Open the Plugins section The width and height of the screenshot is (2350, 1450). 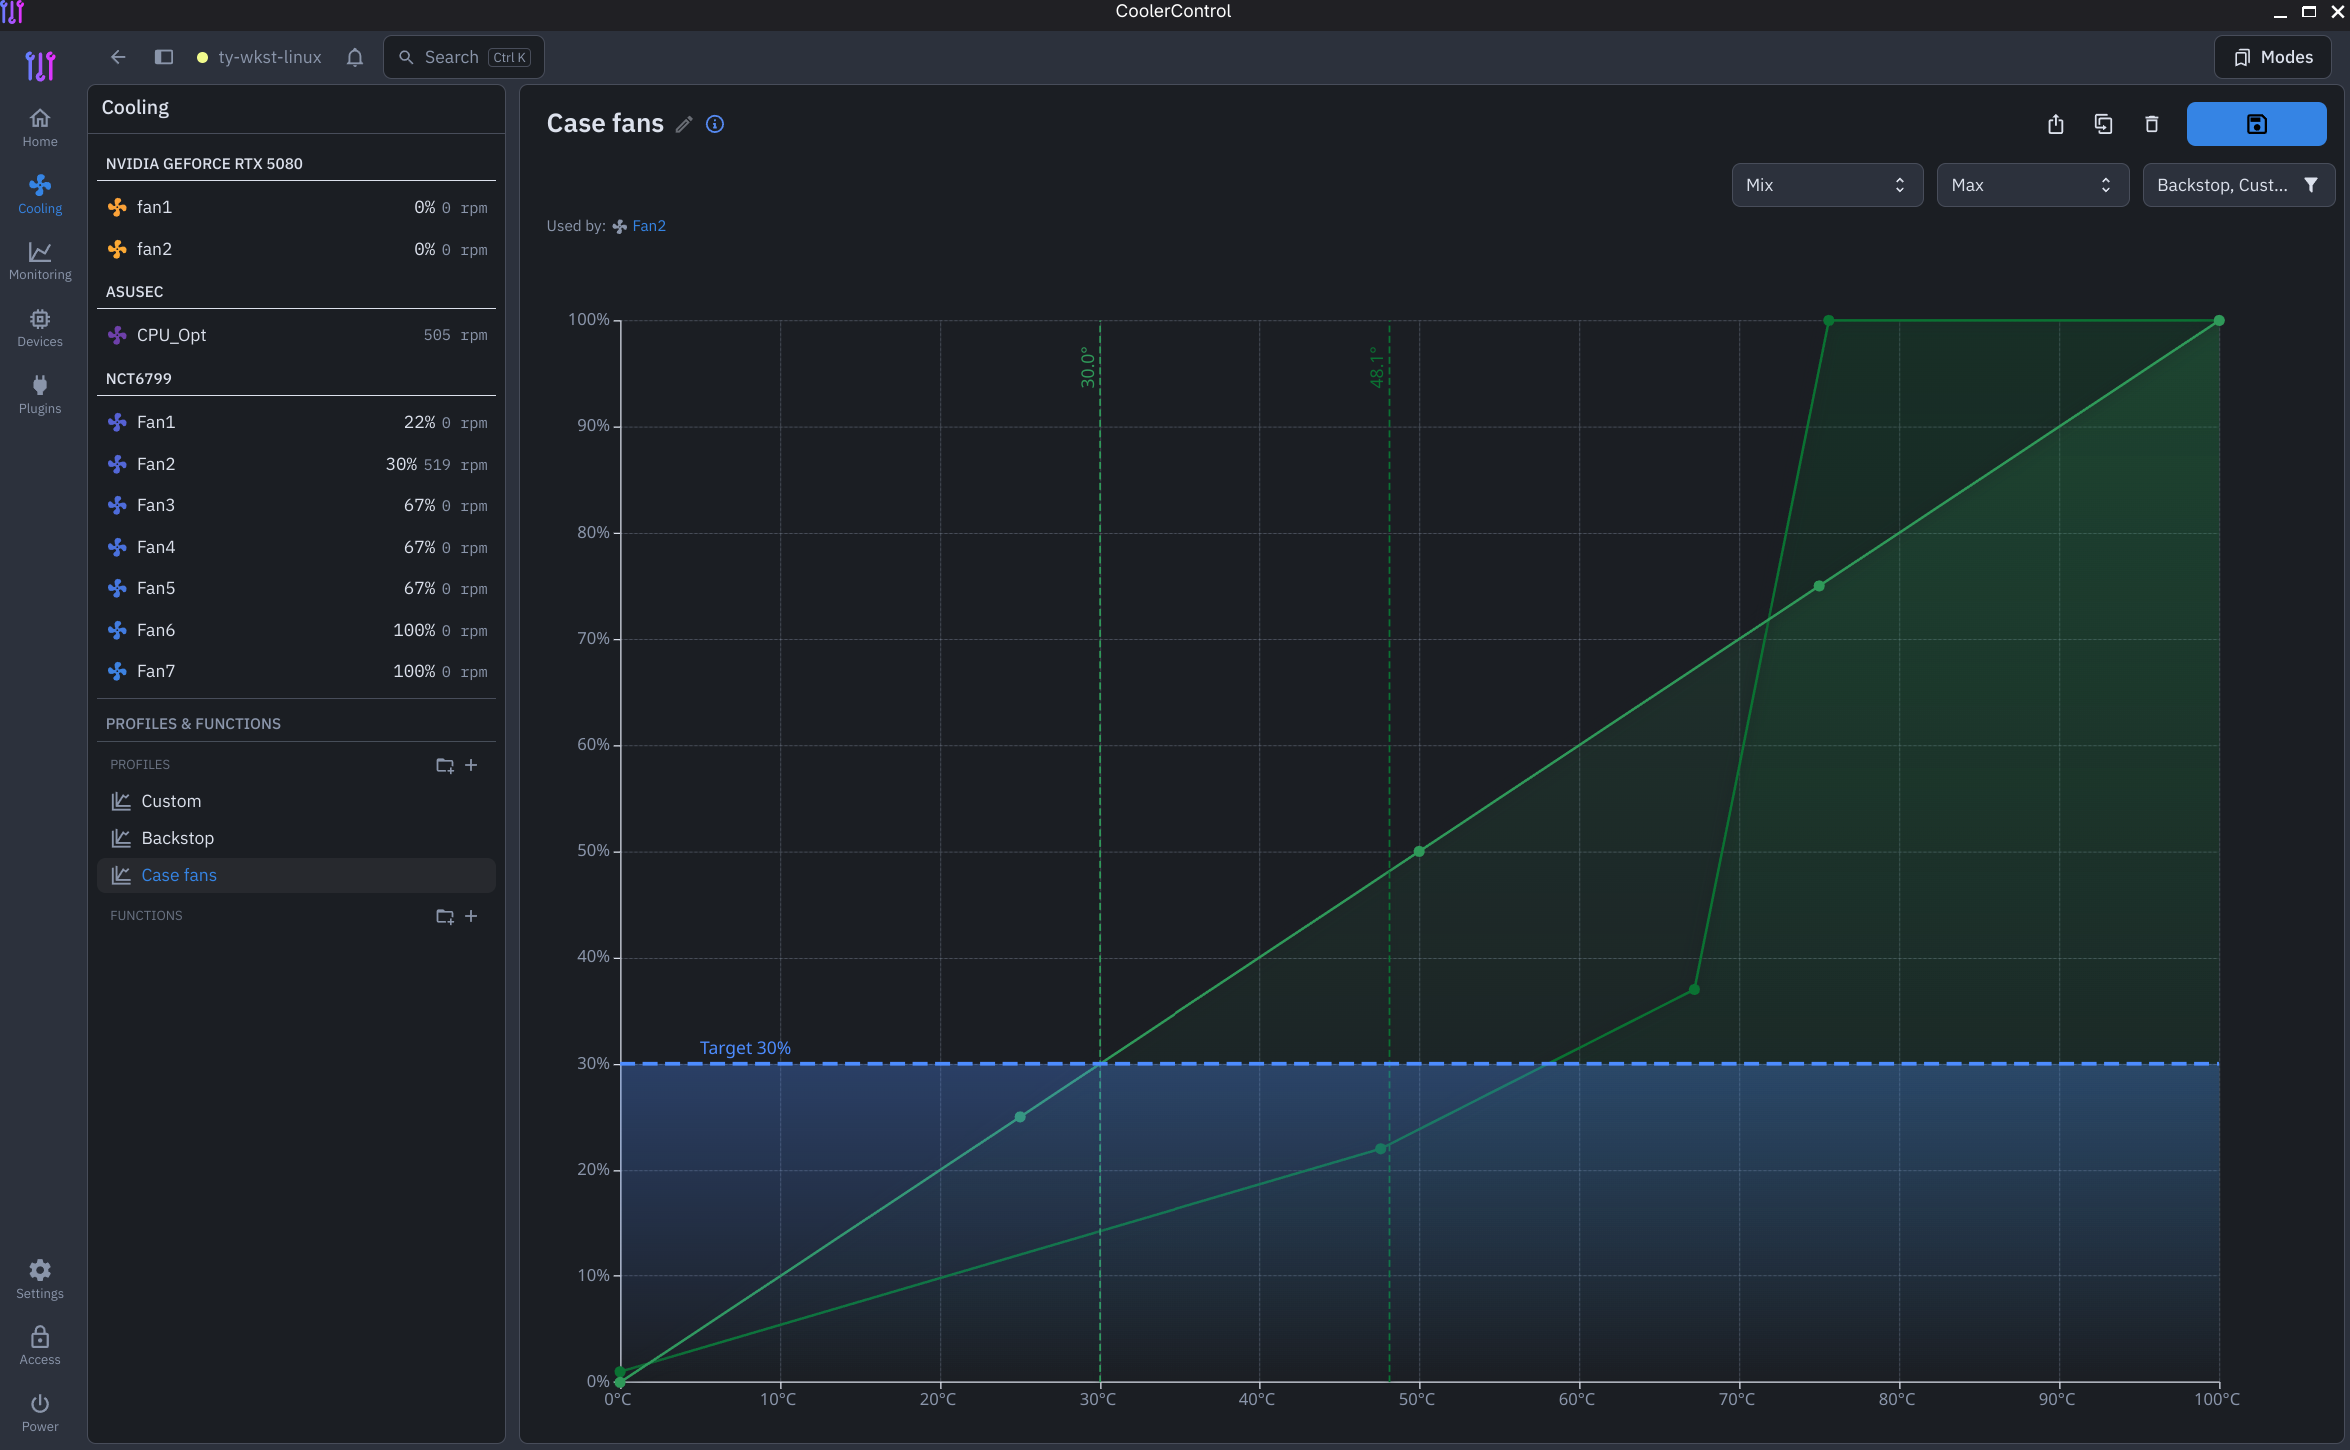(40, 395)
